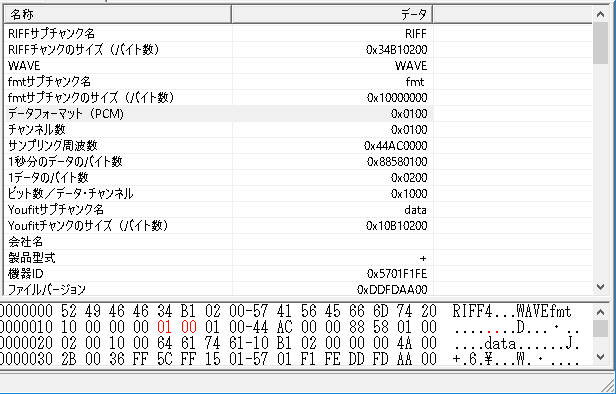The height and width of the screenshot is (394, 616).
Task: Select the RIFFサブチャンク名 row
Action: click(298, 34)
